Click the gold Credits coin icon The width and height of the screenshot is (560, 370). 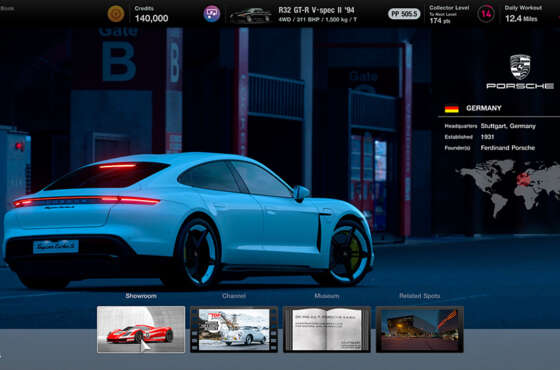tap(116, 14)
